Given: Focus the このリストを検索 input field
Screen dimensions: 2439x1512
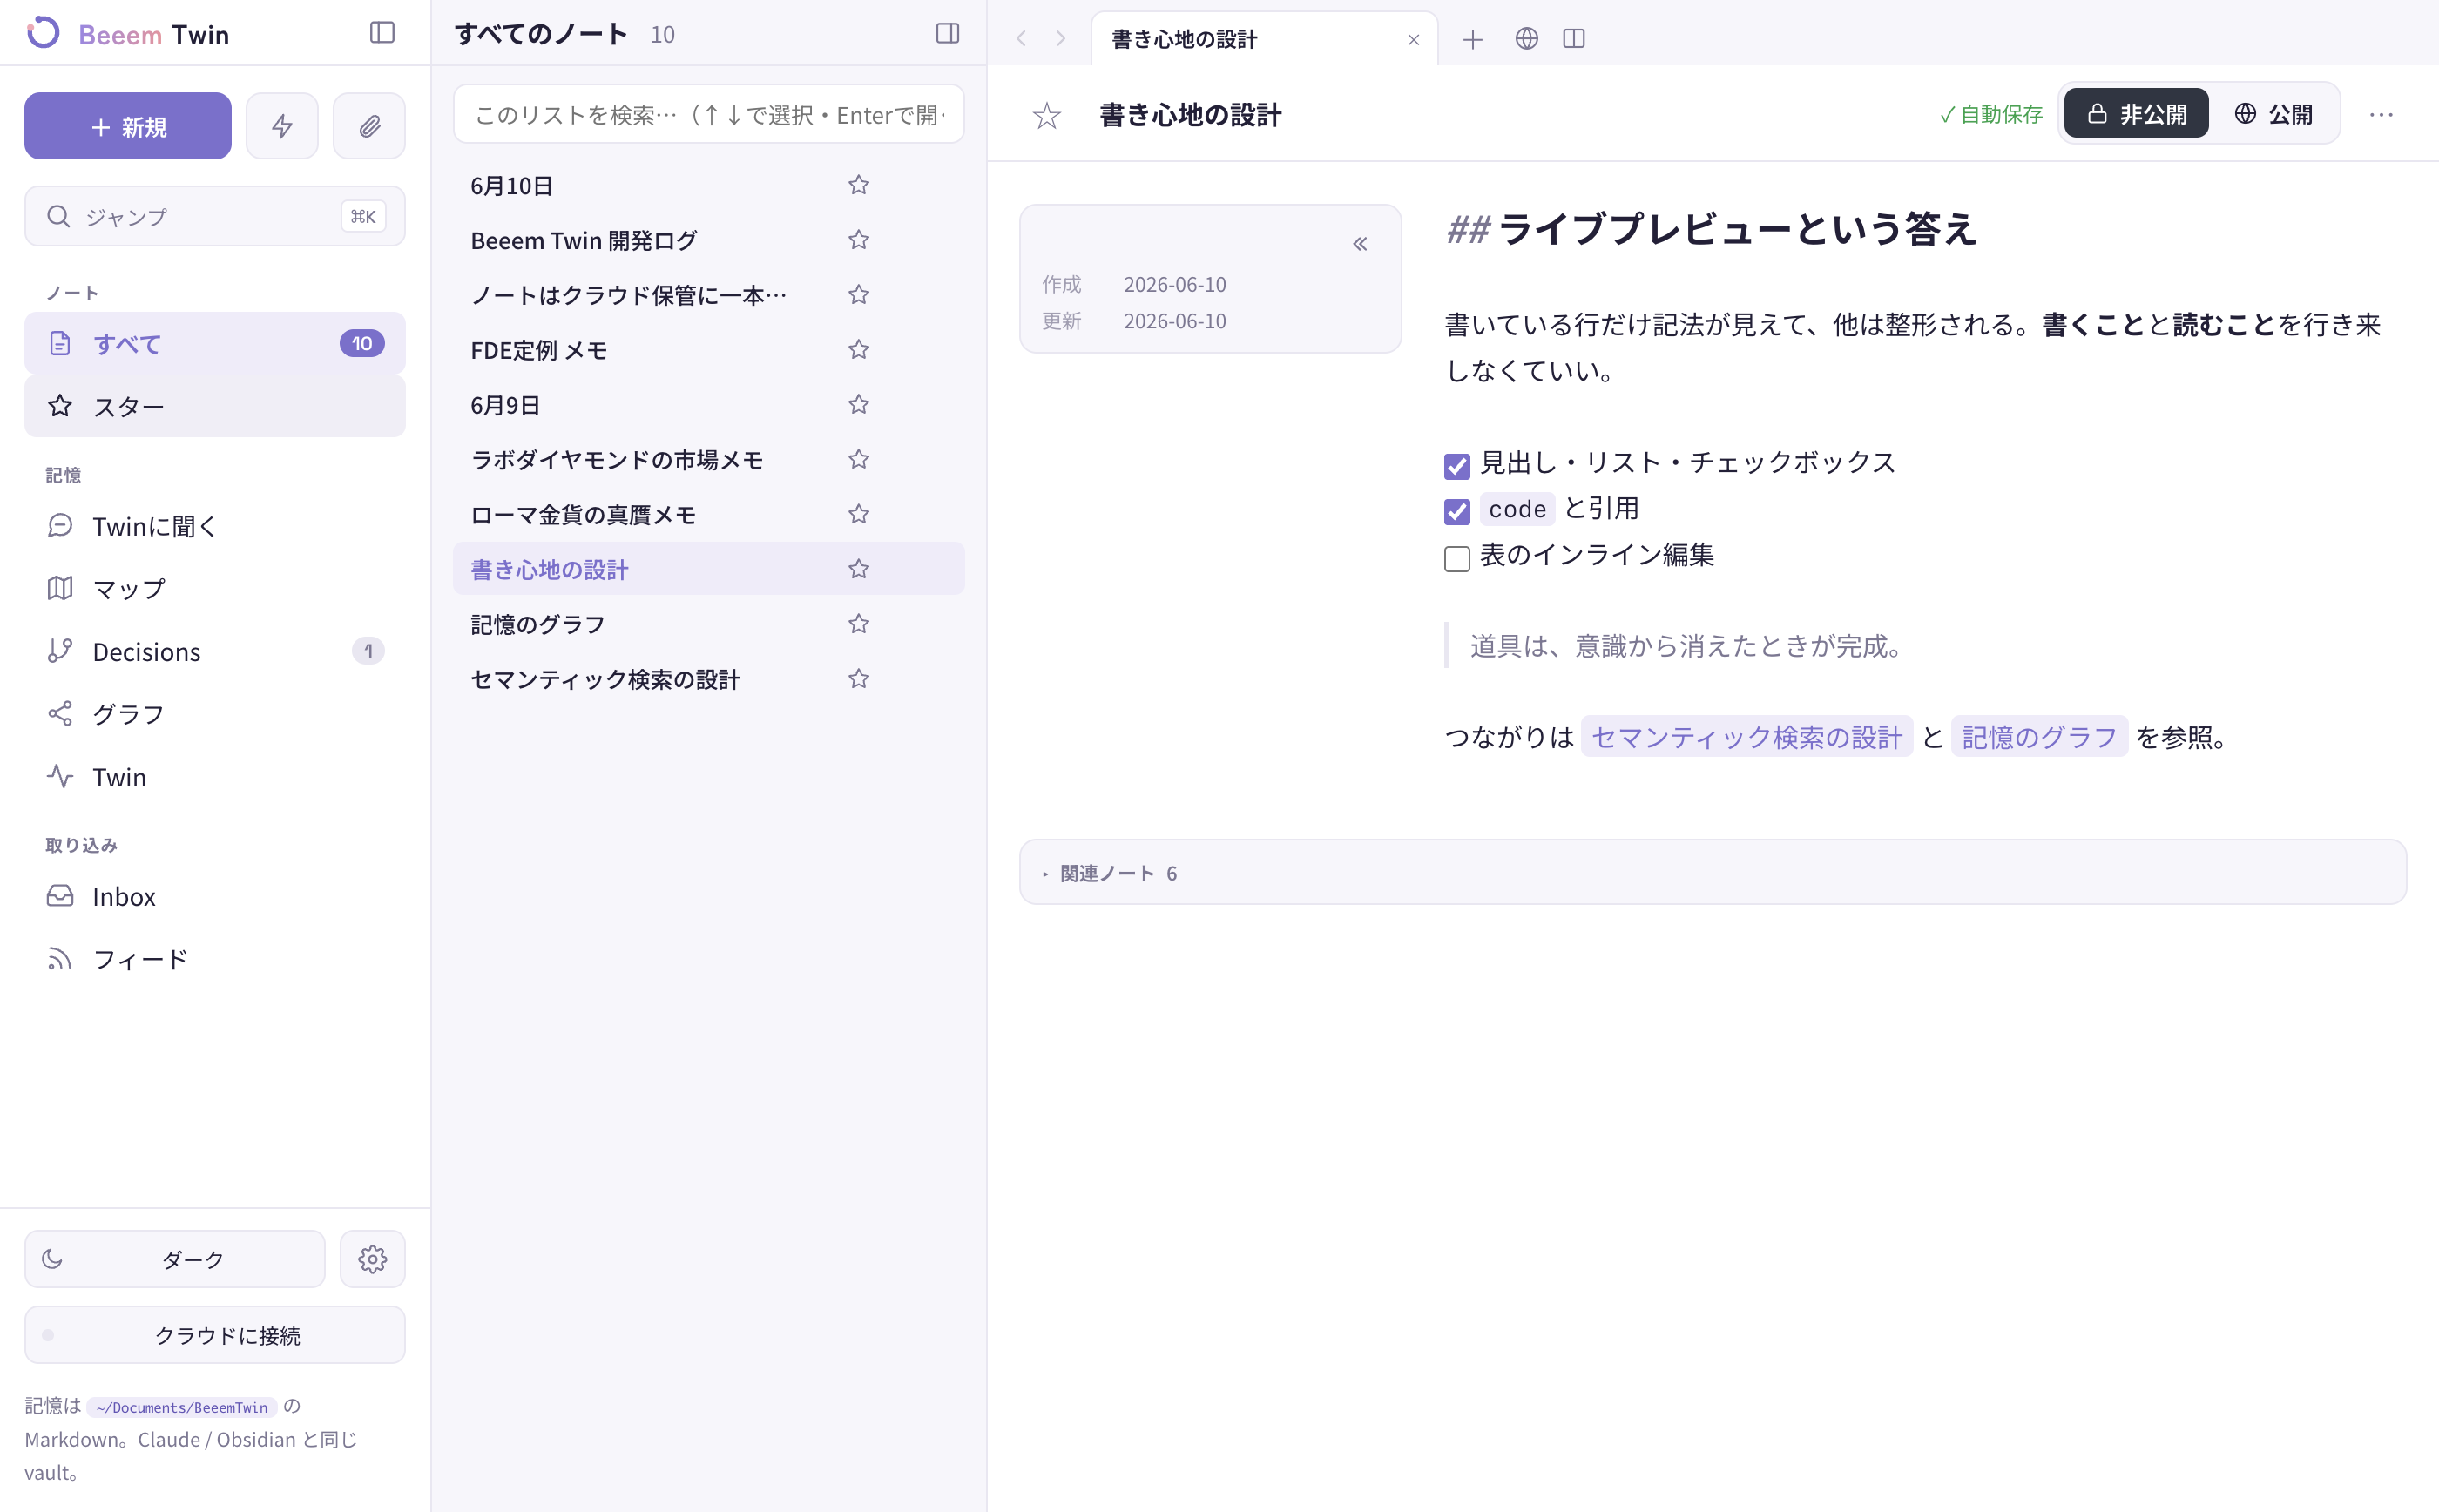Looking at the screenshot, I should 708,114.
